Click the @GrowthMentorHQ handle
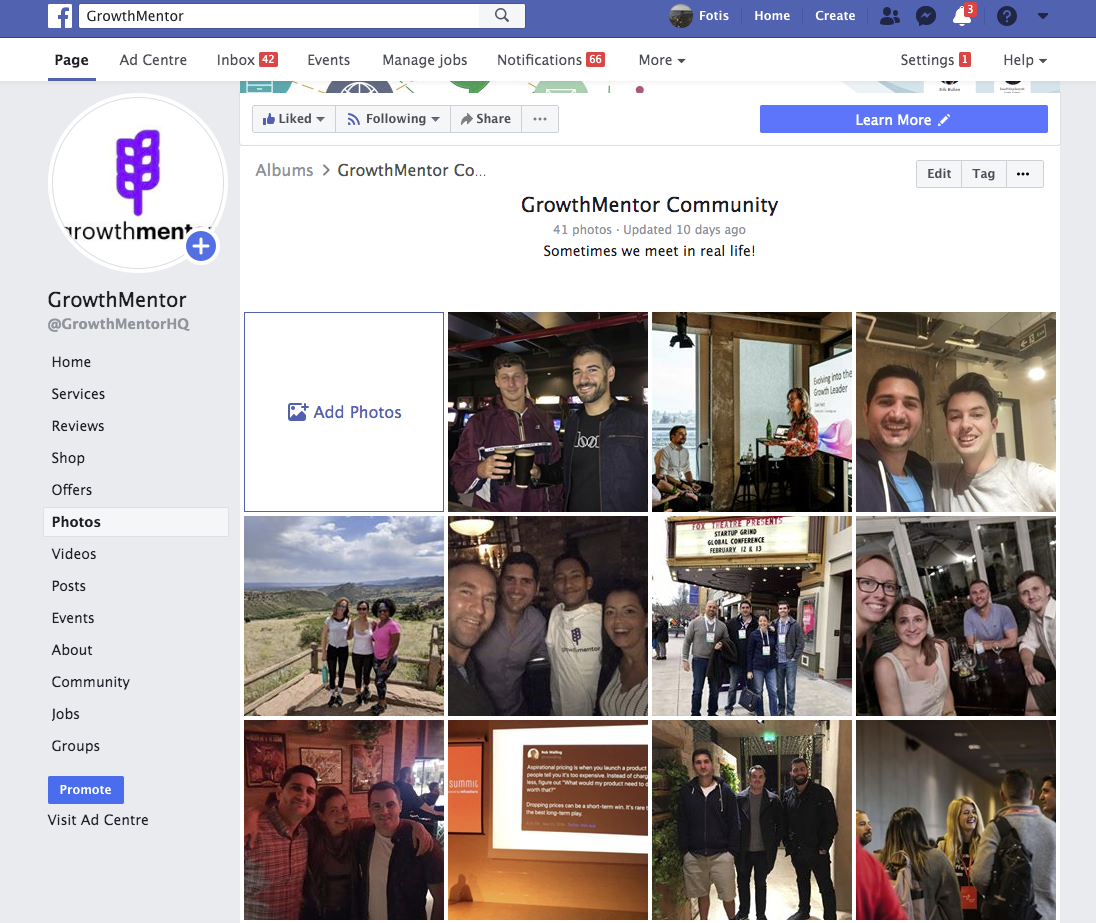Viewport: 1096px width, 923px height. (x=118, y=324)
